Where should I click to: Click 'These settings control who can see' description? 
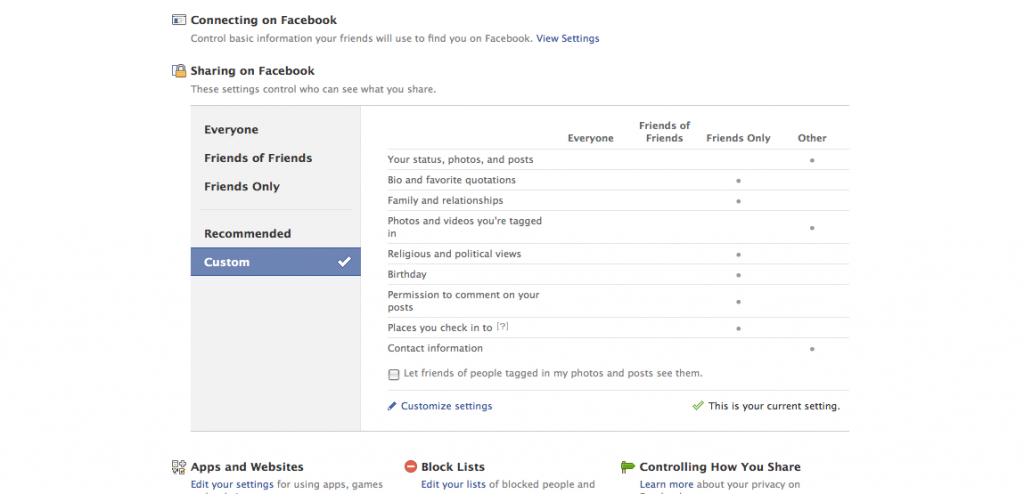(313, 89)
